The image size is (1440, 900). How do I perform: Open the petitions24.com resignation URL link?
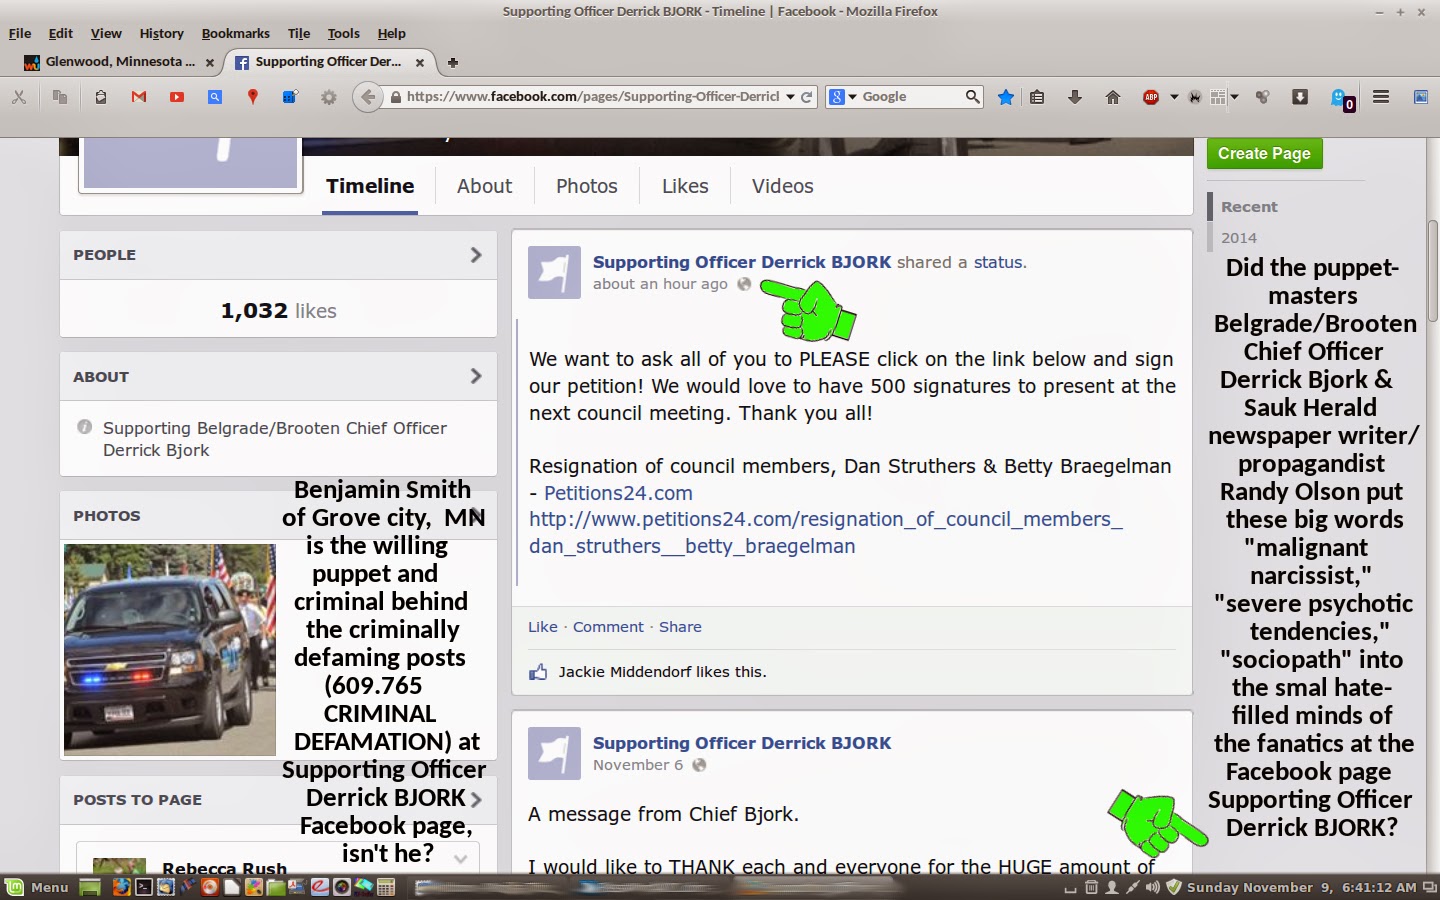tap(825, 533)
